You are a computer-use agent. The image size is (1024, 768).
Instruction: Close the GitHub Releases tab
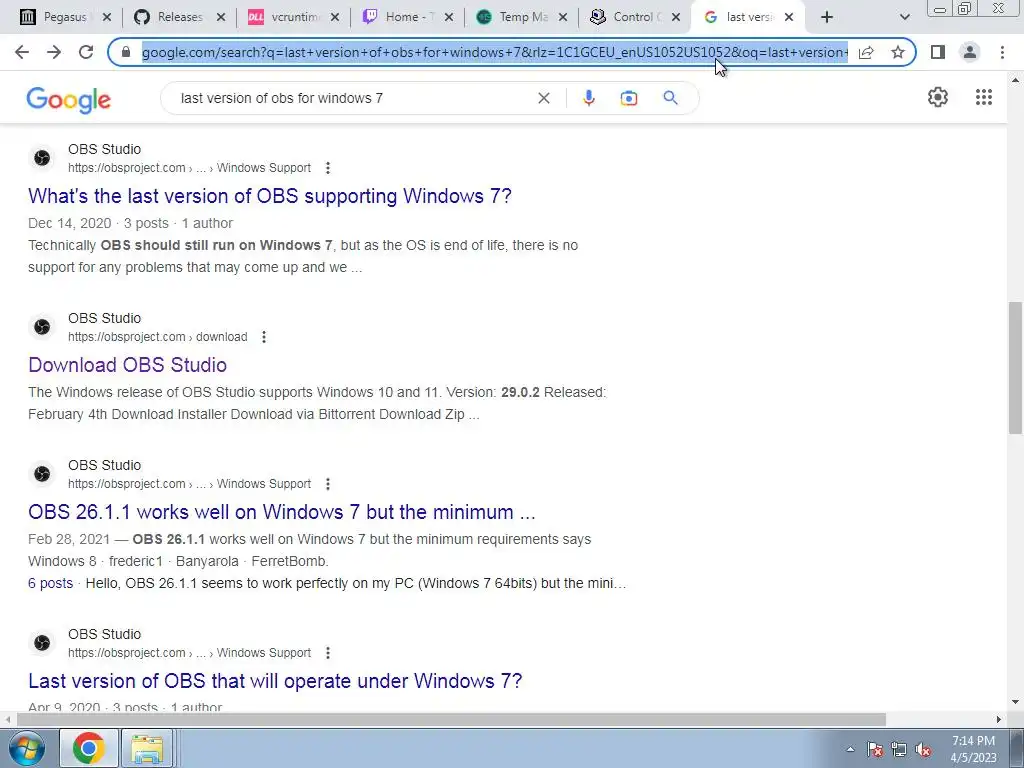tap(221, 17)
